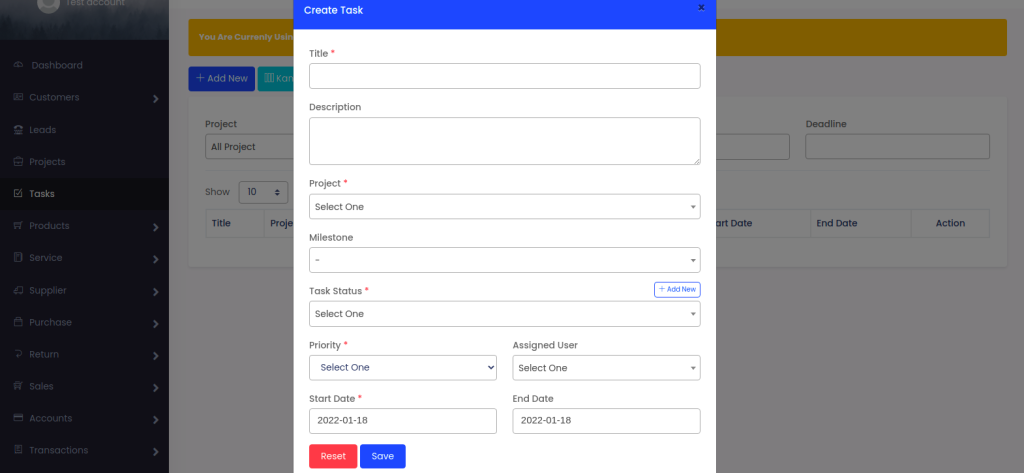Click into the Title input field
Screen dimensions: 1024x473
tap(504, 76)
